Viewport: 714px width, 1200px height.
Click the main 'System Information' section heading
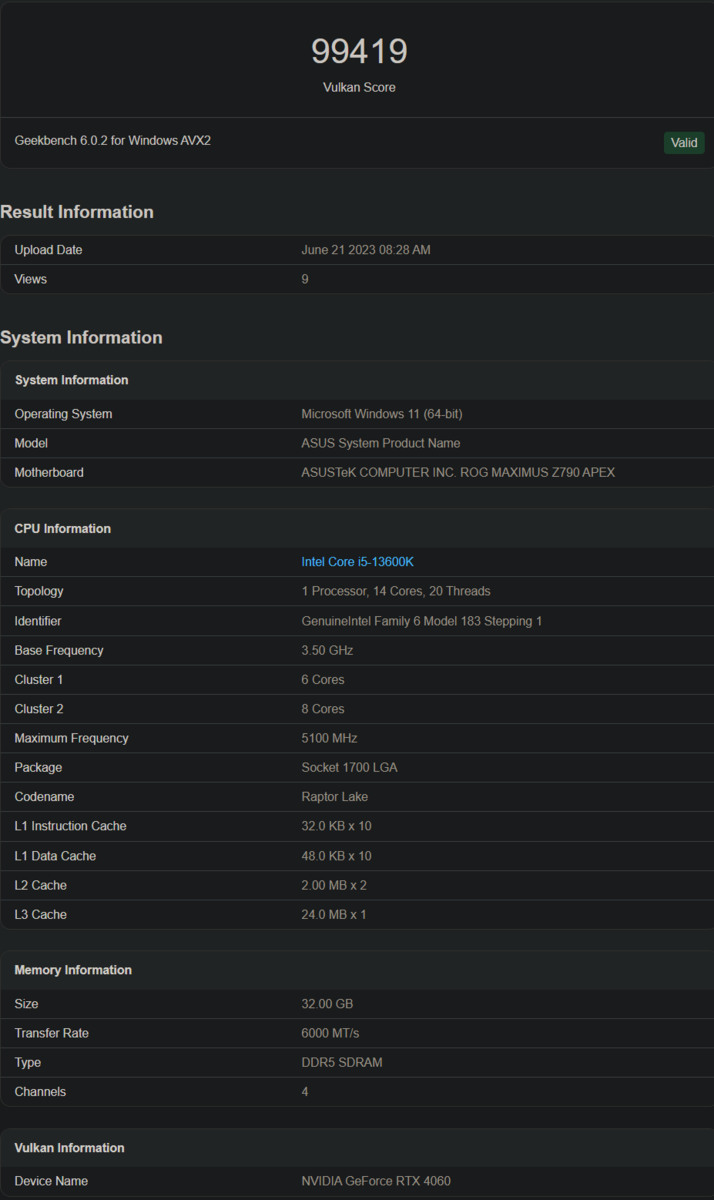(81, 338)
